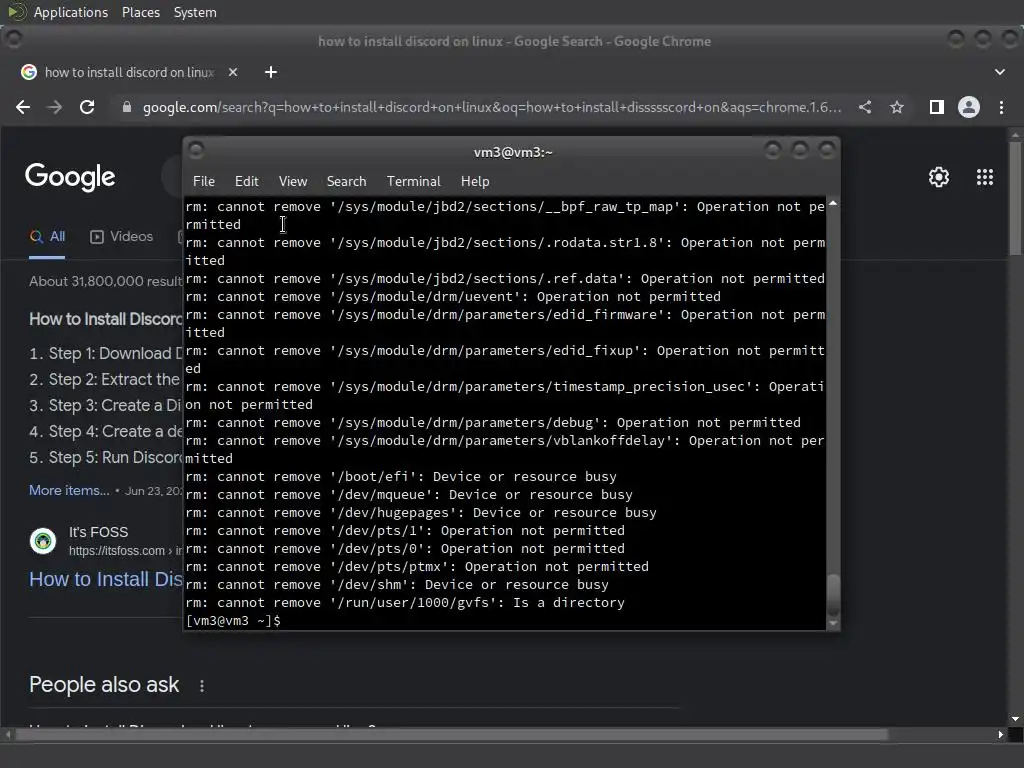The width and height of the screenshot is (1024, 768).
Task: Reload the Google search page
Action: click(x=87, y=107)
